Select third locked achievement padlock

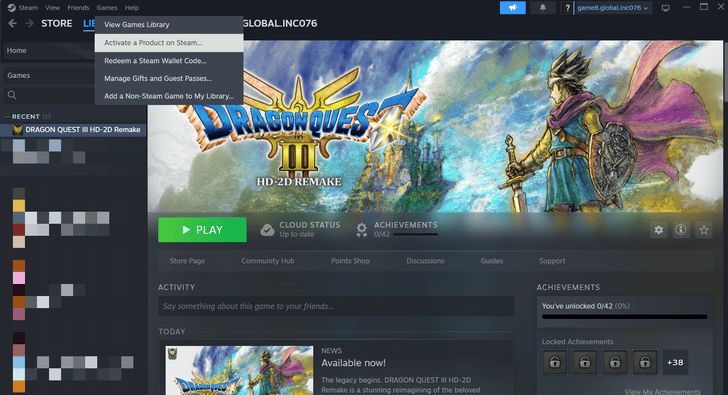tap(615, 362)
